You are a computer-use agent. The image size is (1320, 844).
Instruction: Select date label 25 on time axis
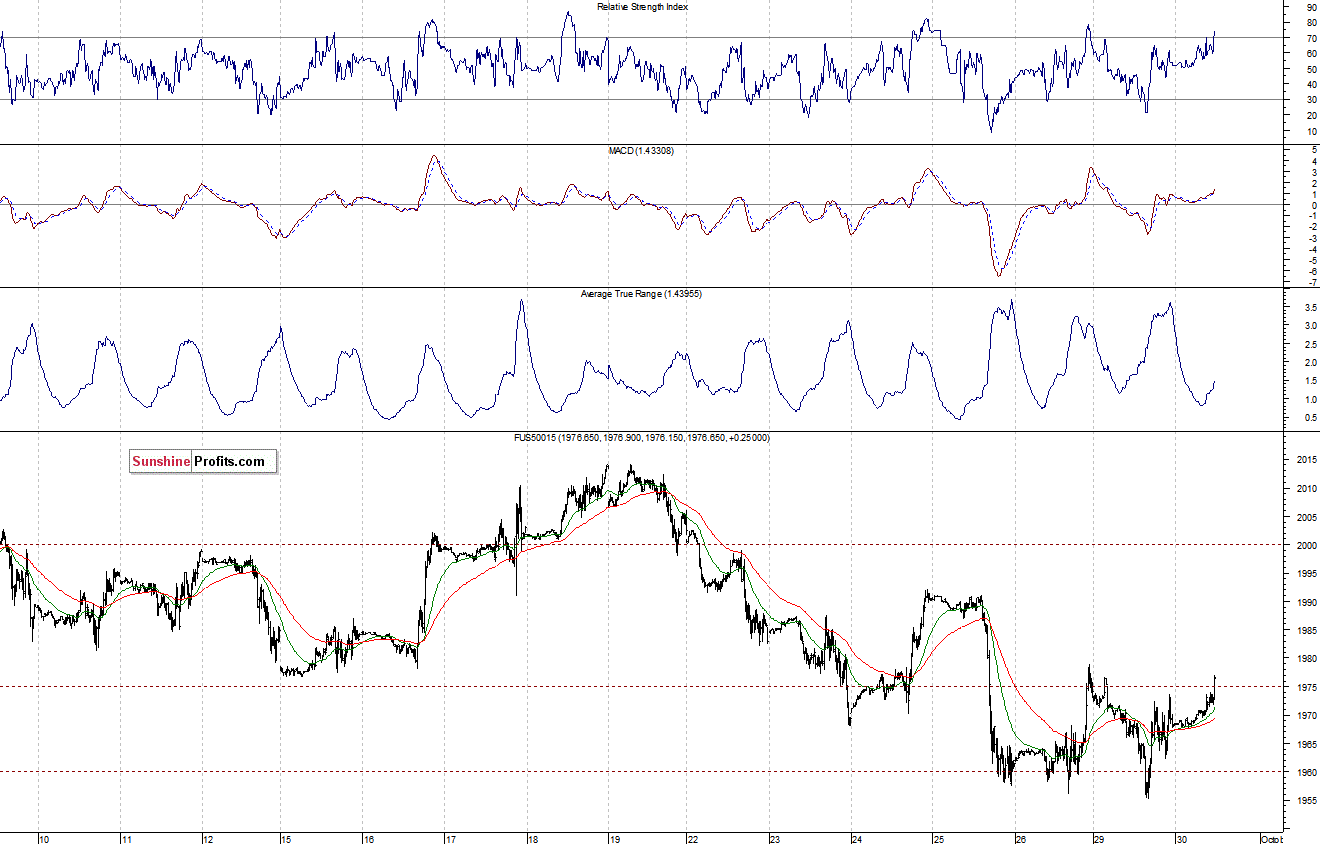(x=938, y=838)
